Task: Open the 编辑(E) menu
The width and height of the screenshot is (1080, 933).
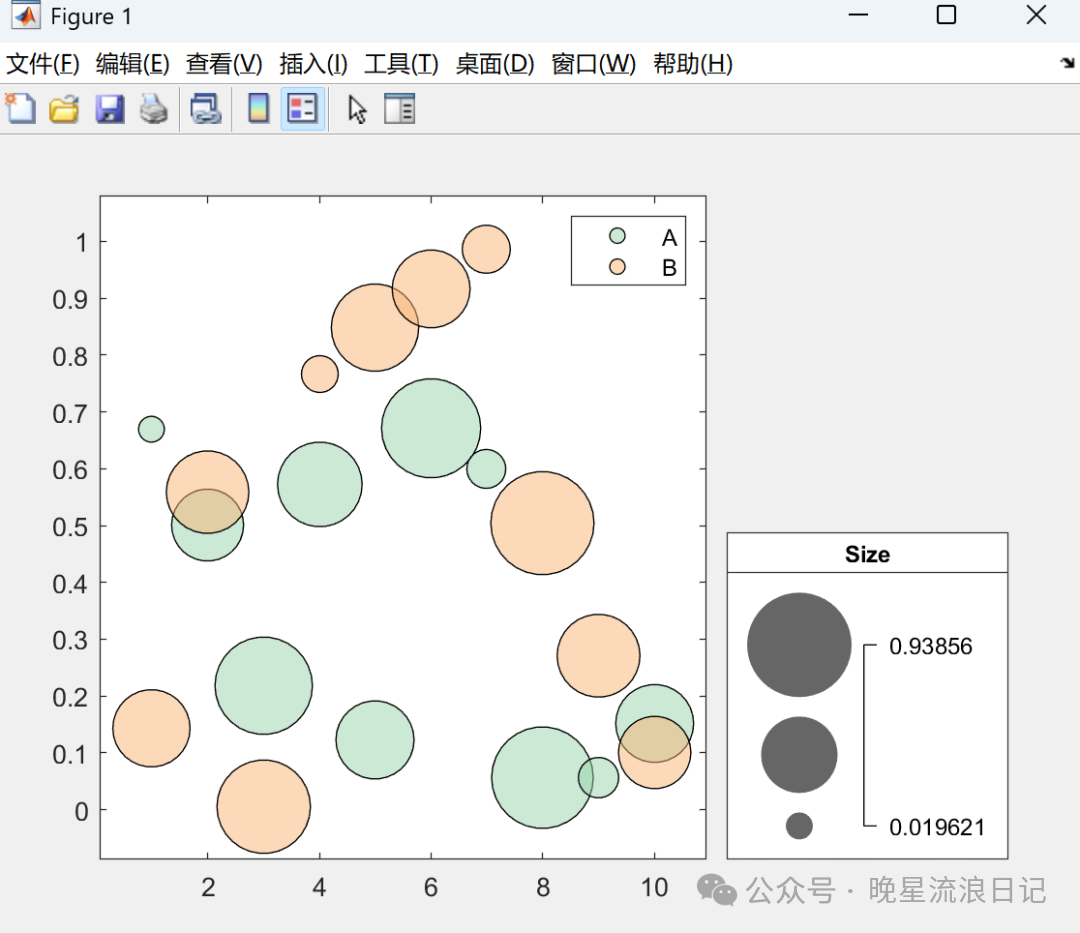Action: (x=132, y=64)
